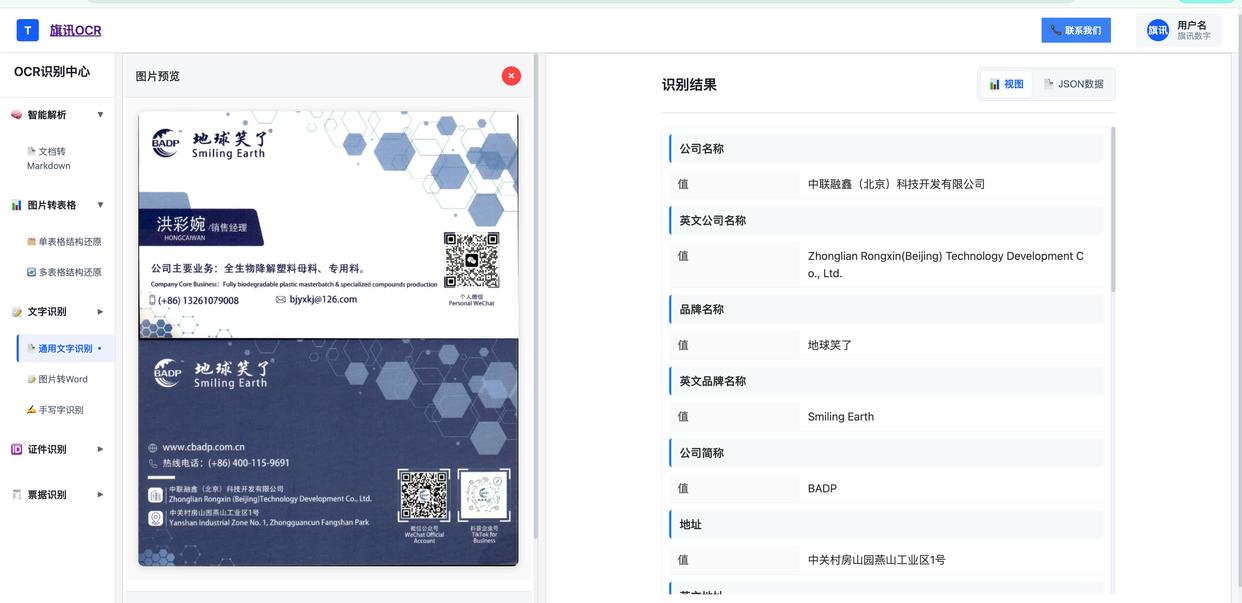Click the value 地球笑了
This screenshot has width=1242, height=603.
830,345
